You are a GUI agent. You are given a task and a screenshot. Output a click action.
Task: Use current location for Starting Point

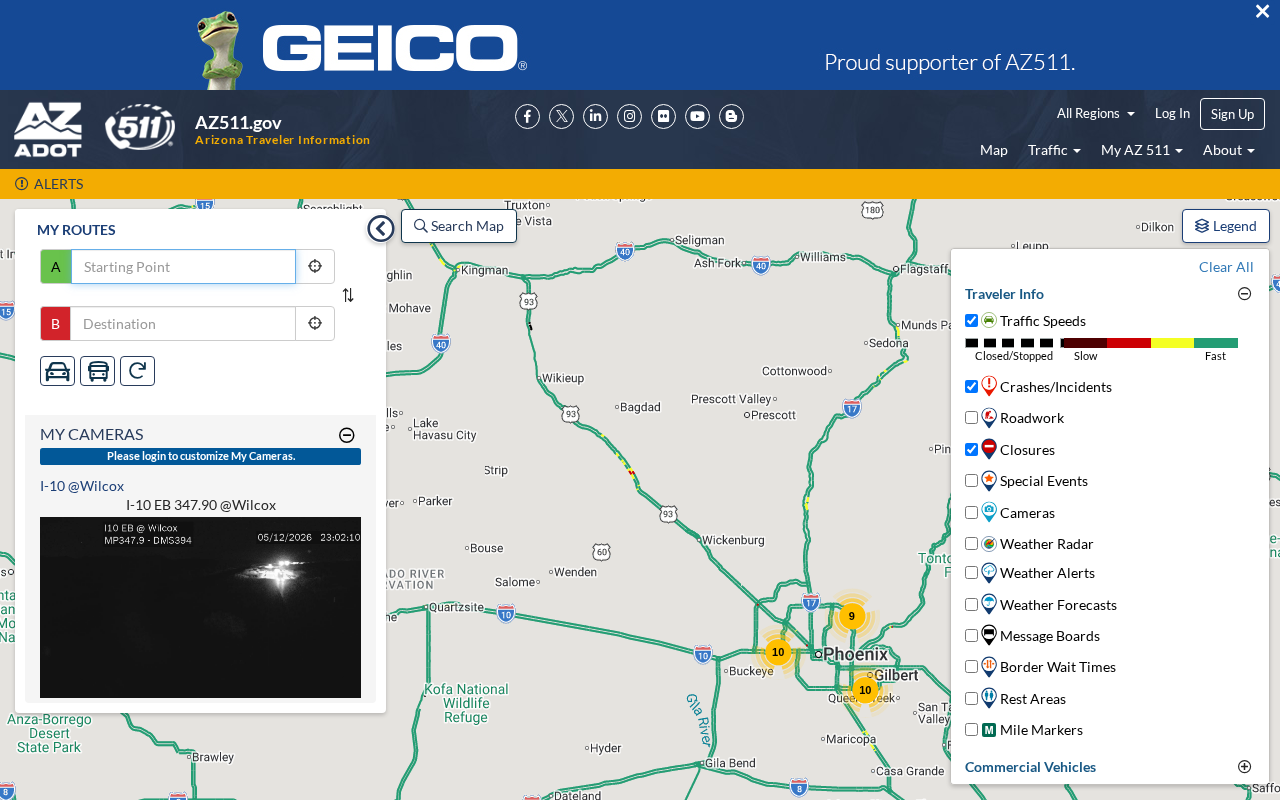315,267
